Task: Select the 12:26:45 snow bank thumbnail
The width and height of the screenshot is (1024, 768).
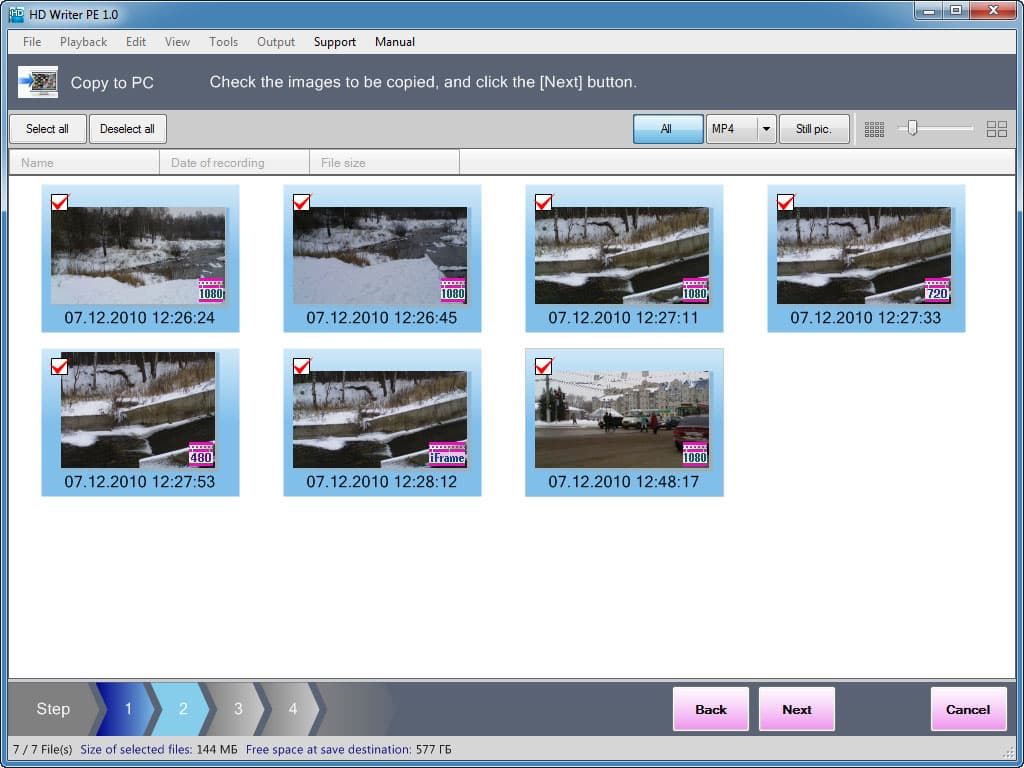Action: coord(379,255)
